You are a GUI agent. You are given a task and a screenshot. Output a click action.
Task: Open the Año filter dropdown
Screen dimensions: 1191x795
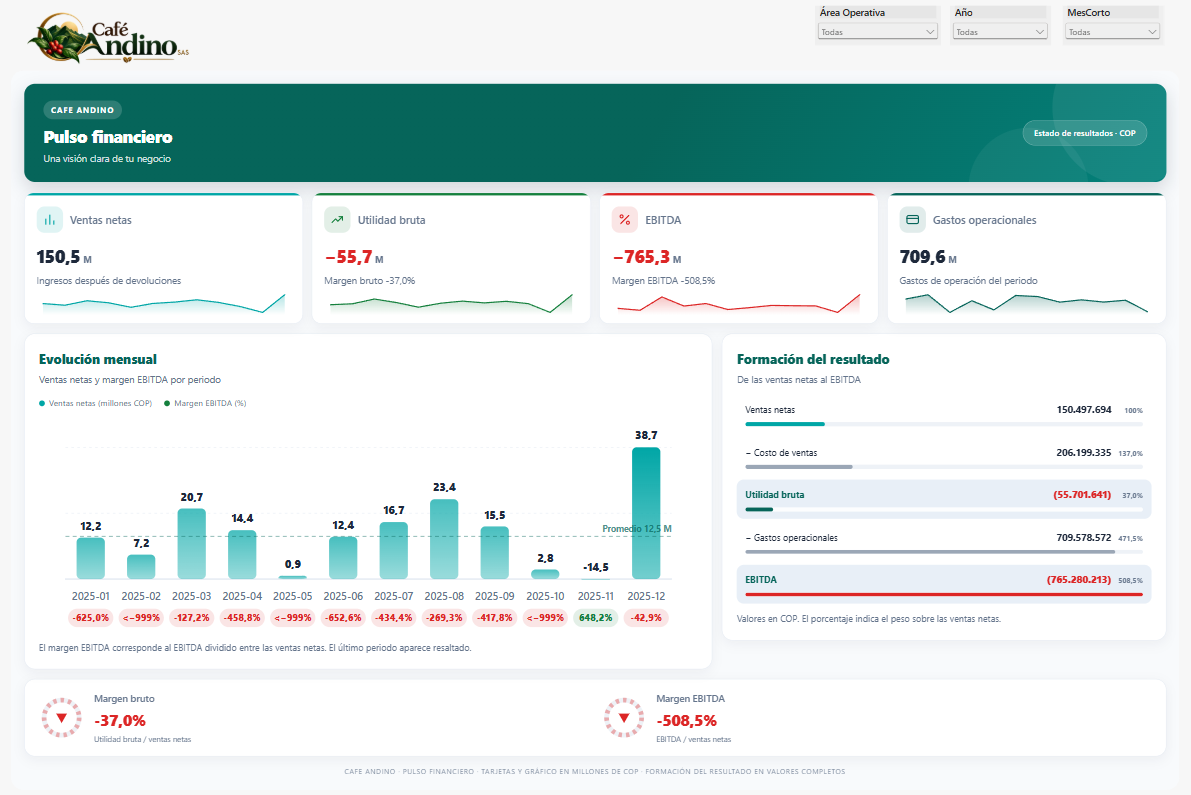1000,32
